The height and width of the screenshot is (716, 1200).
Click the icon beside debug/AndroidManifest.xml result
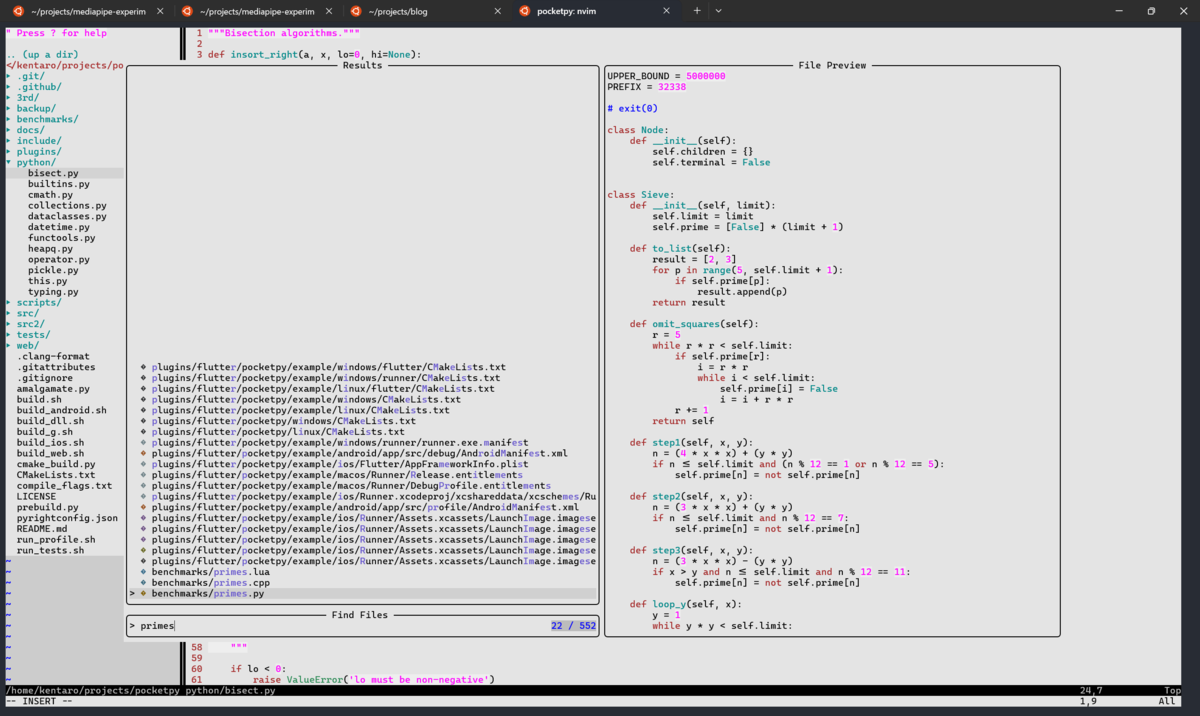(144, 453)
